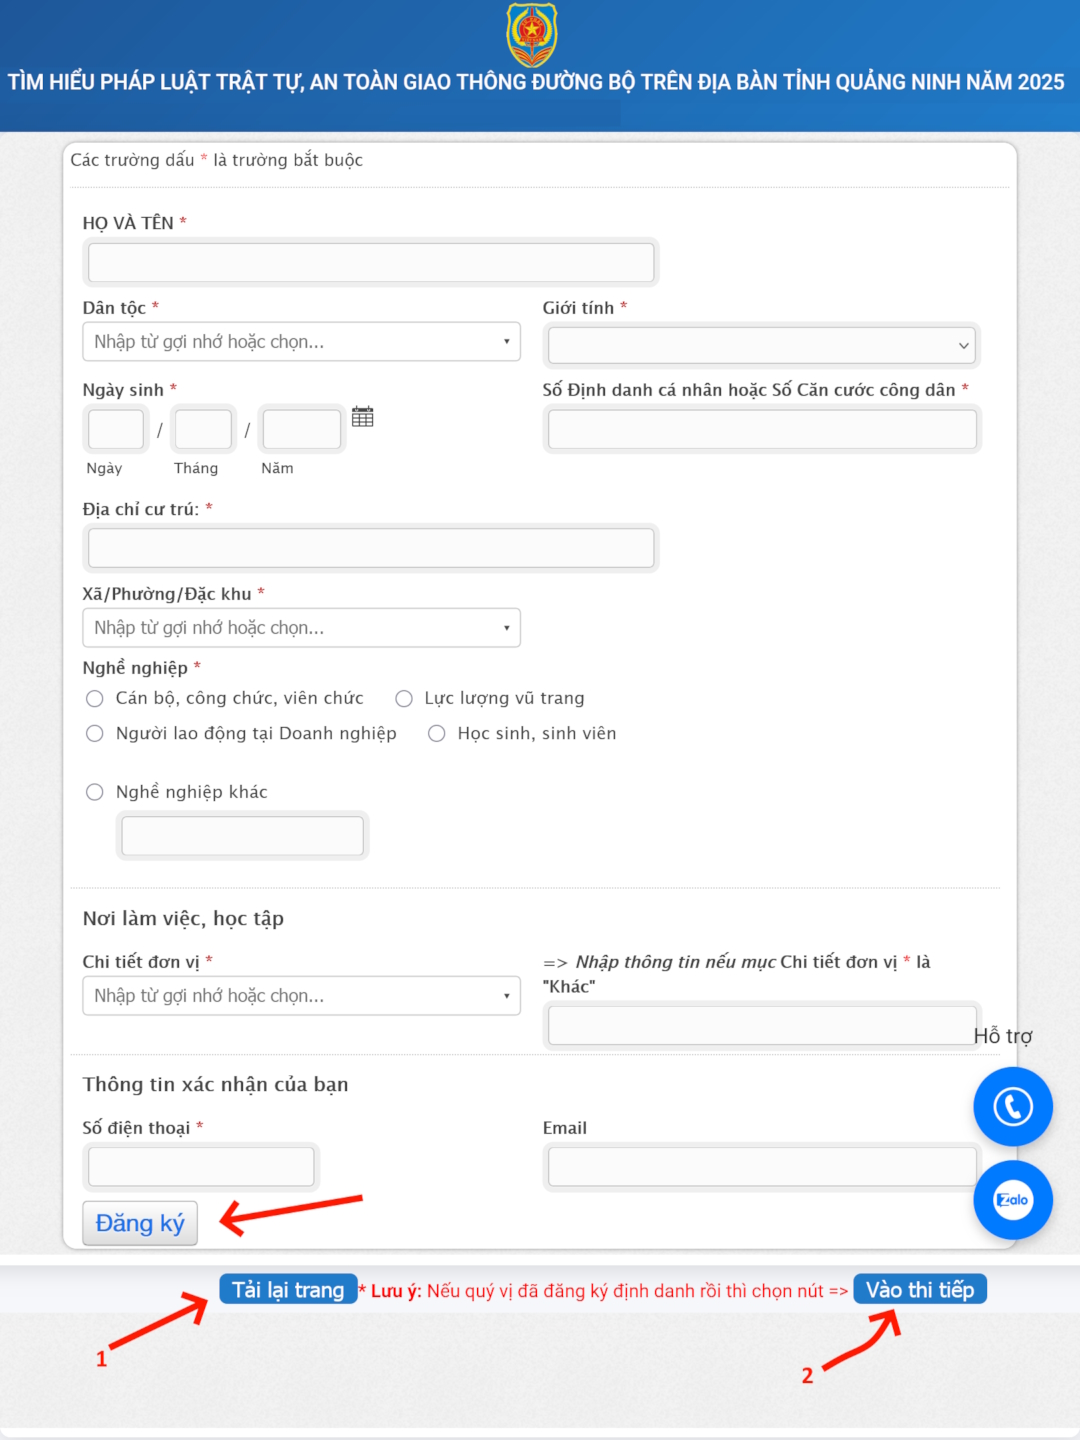Screen dimensions: 1080x1440
Task: Focus the 'Năm' birth year field
Action: 301,430
